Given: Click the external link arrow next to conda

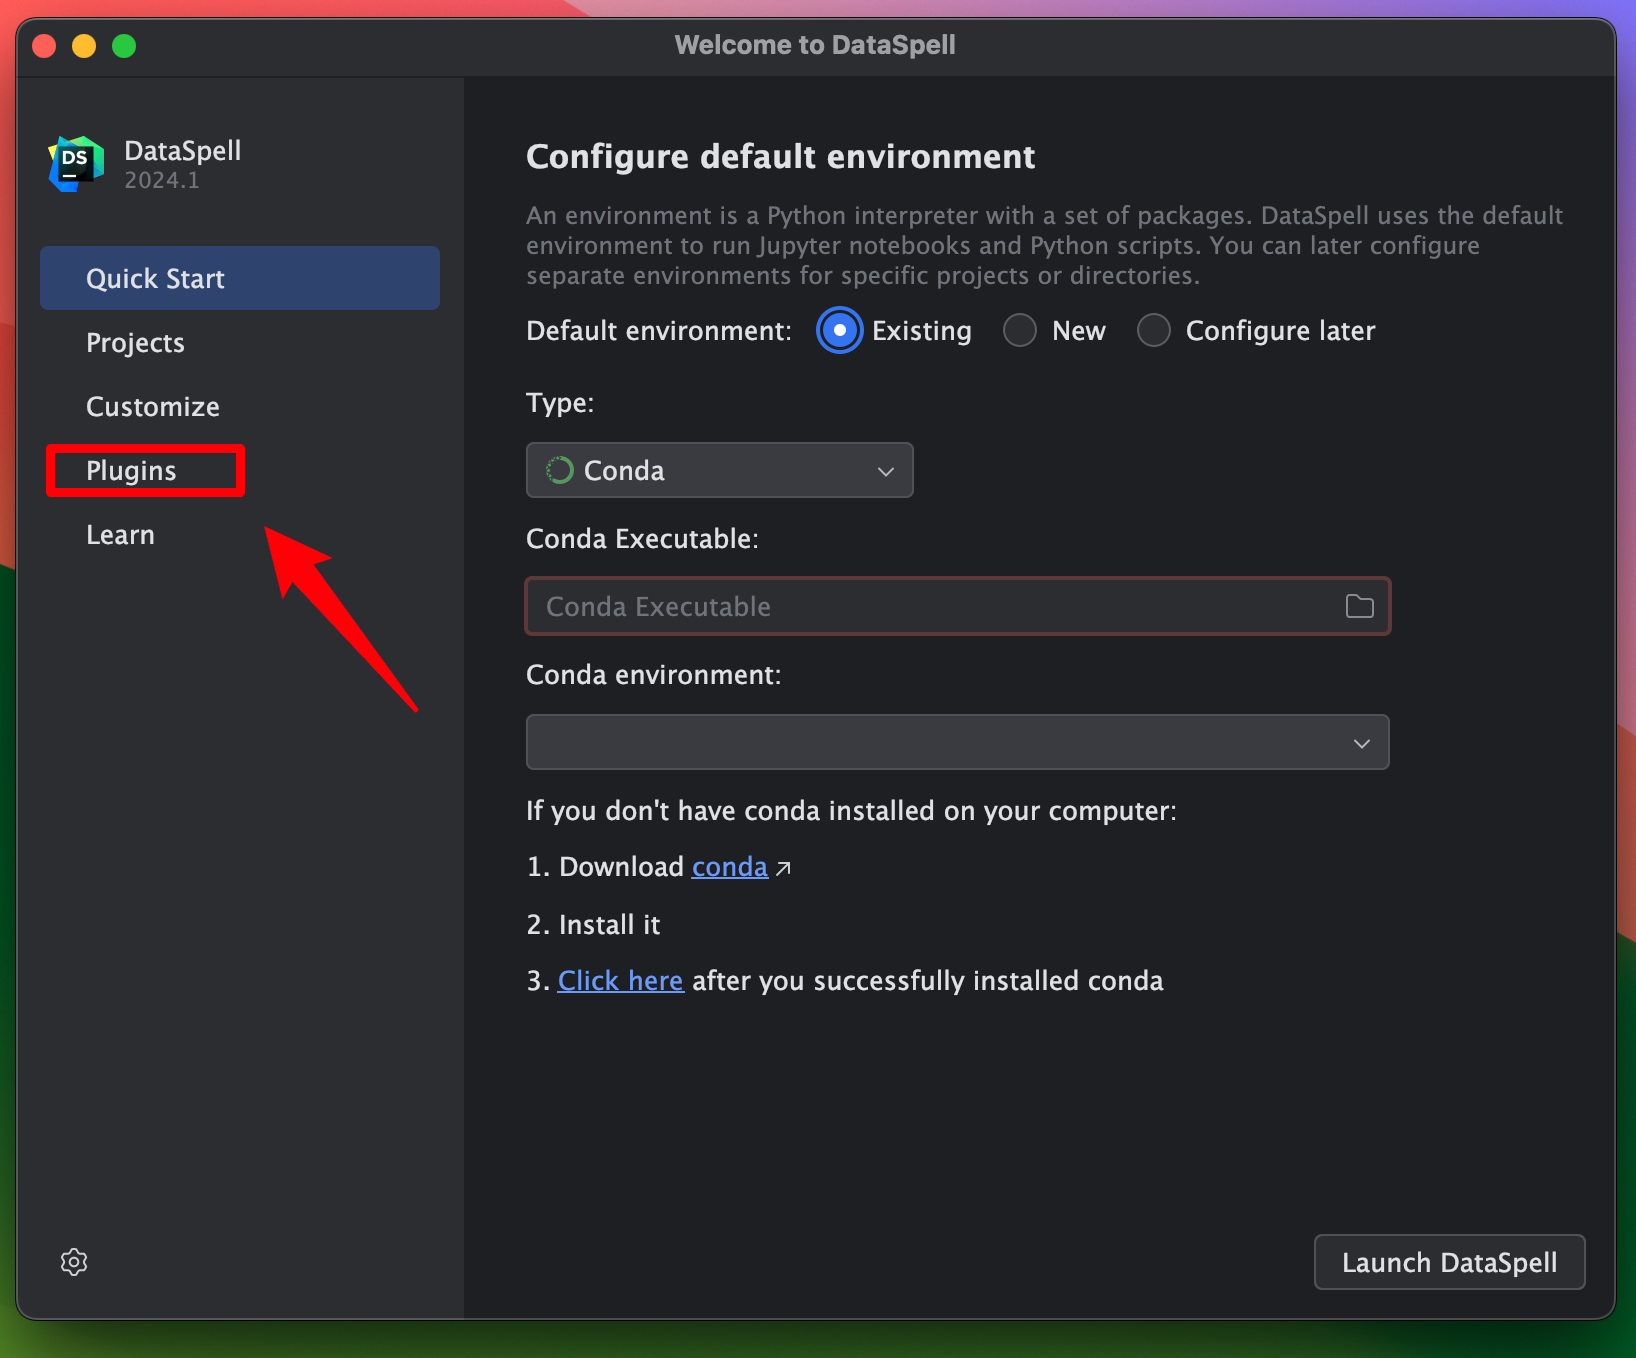Looking at the screenshot, I should (x=783, y=868).
